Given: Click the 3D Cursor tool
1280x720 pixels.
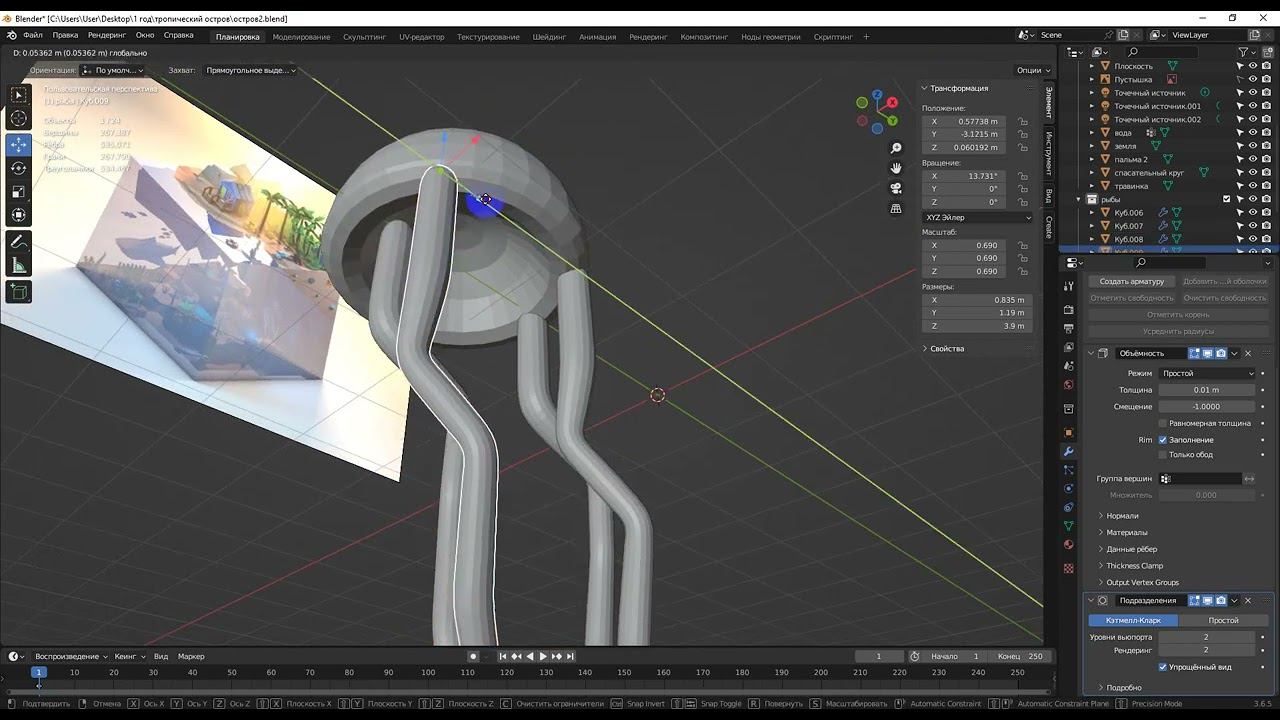Looking at the screenshot, I should tap(19, 119).
